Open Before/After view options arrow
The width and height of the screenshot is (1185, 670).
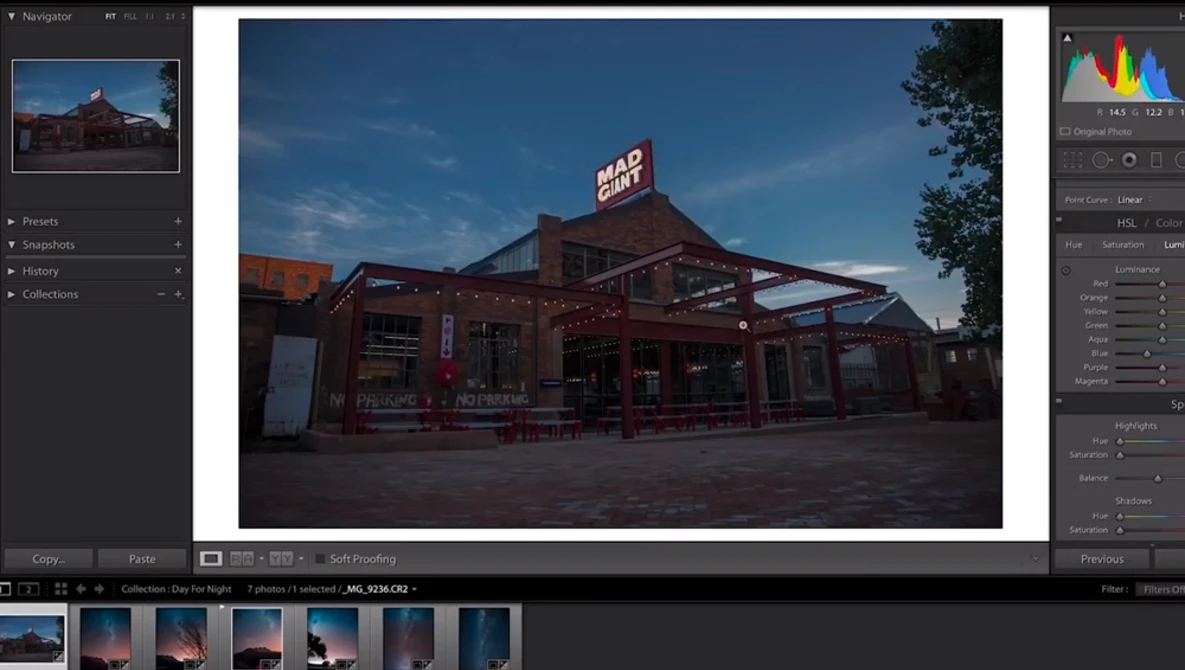(261, 559)
